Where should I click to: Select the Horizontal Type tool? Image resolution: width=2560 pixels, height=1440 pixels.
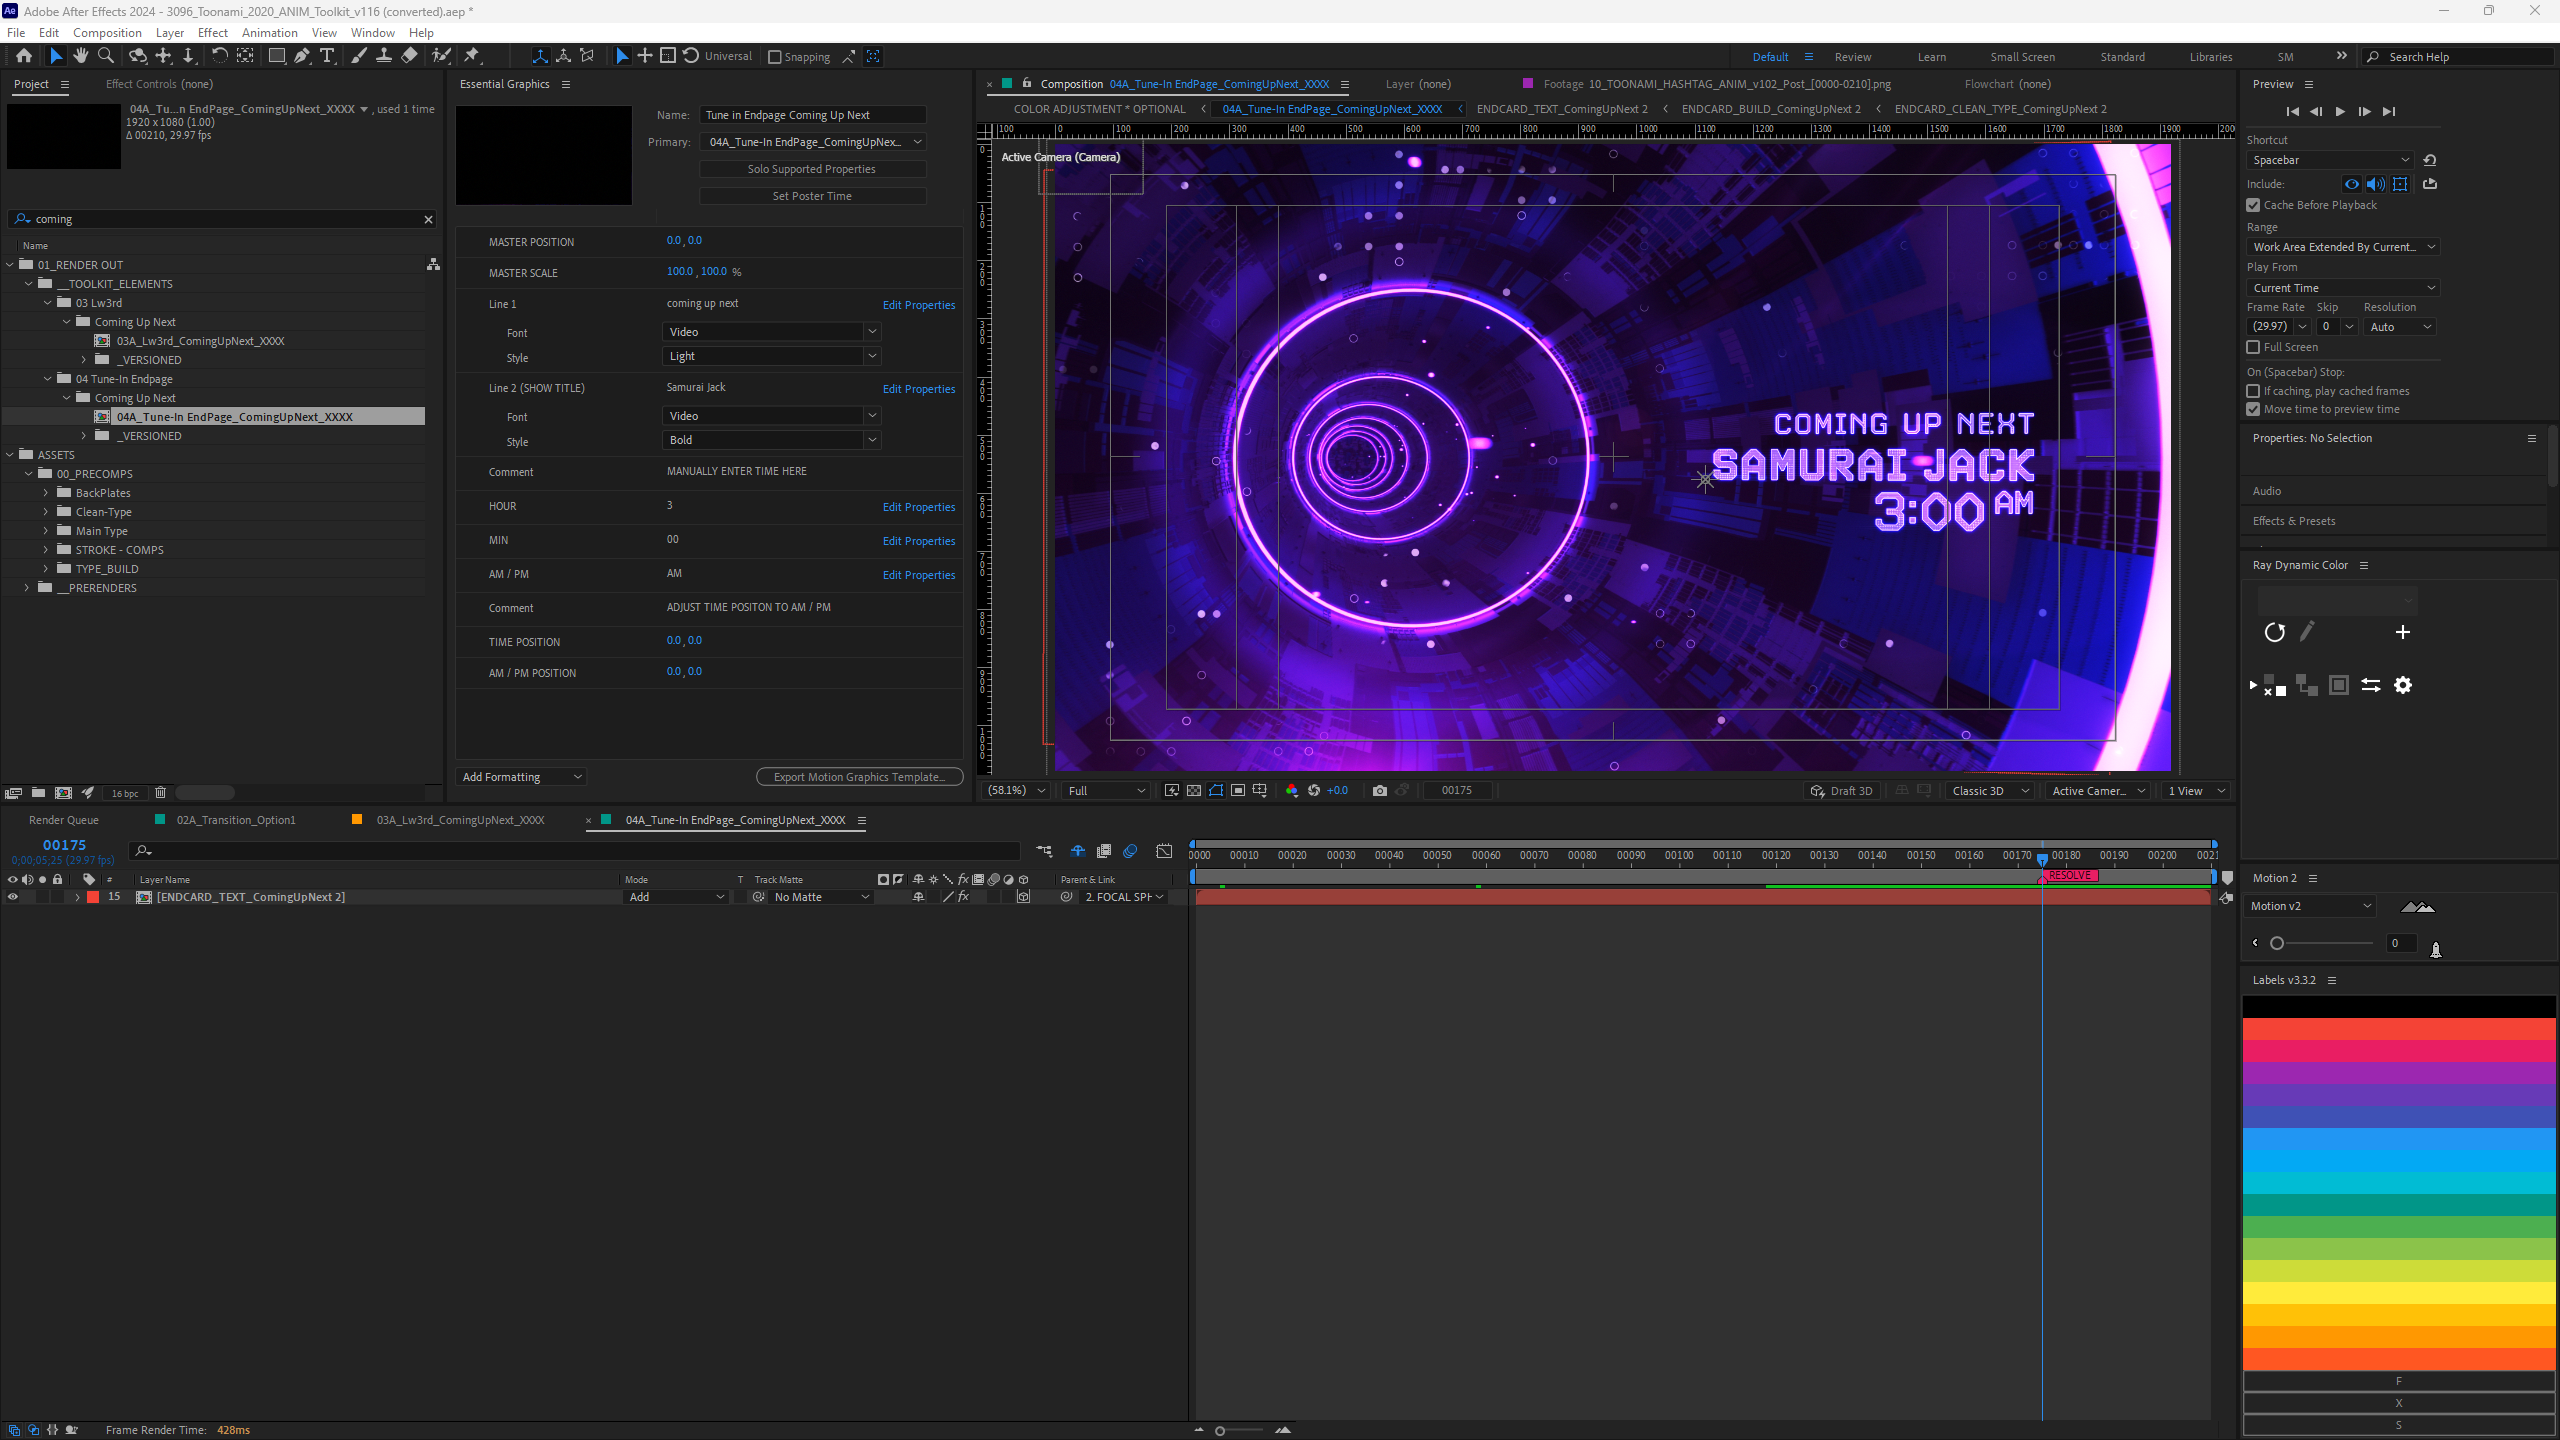click(327, 56)
